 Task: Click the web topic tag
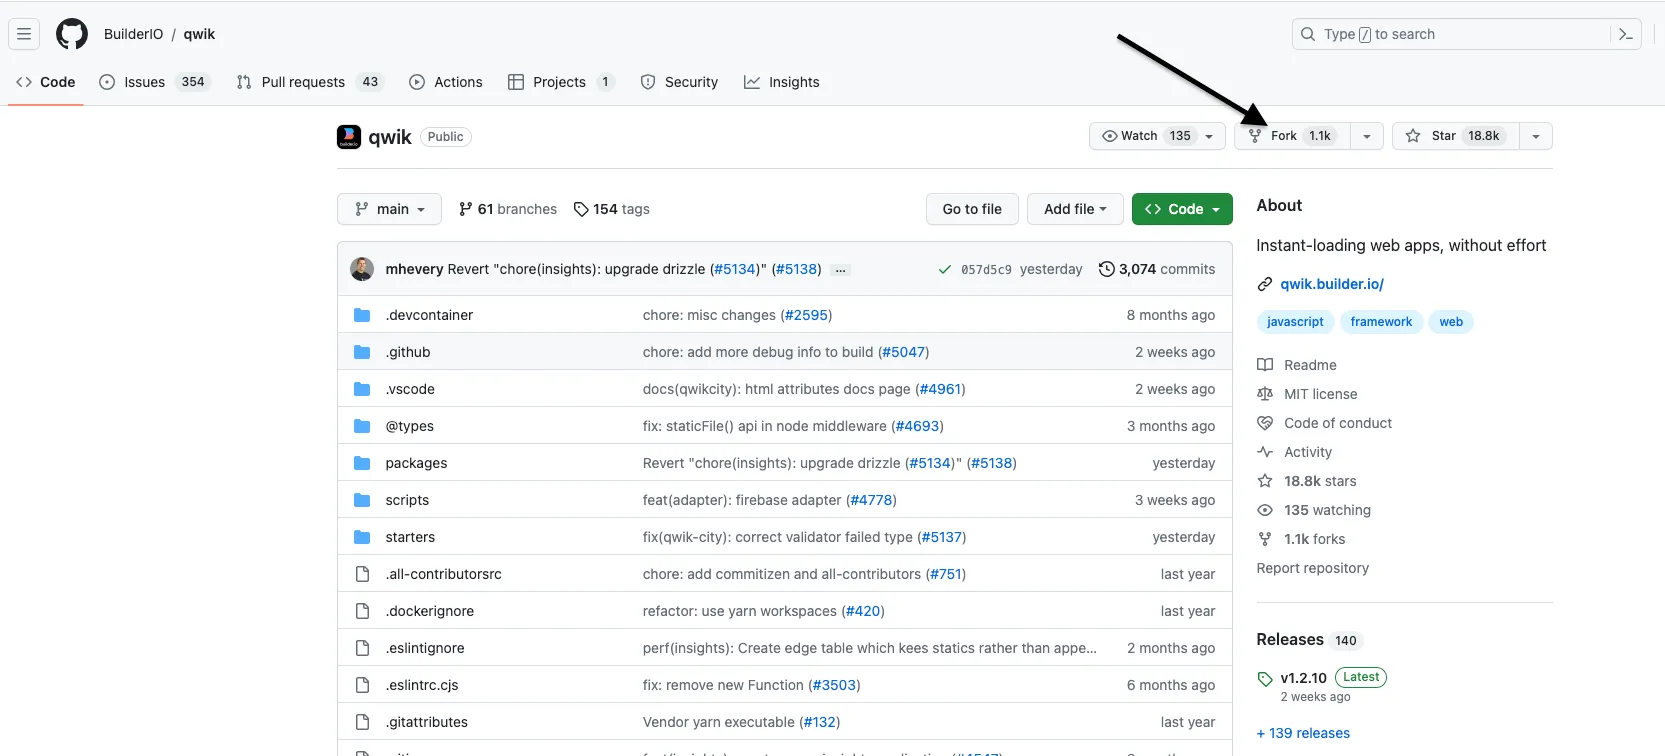[x=1451, y=322]
